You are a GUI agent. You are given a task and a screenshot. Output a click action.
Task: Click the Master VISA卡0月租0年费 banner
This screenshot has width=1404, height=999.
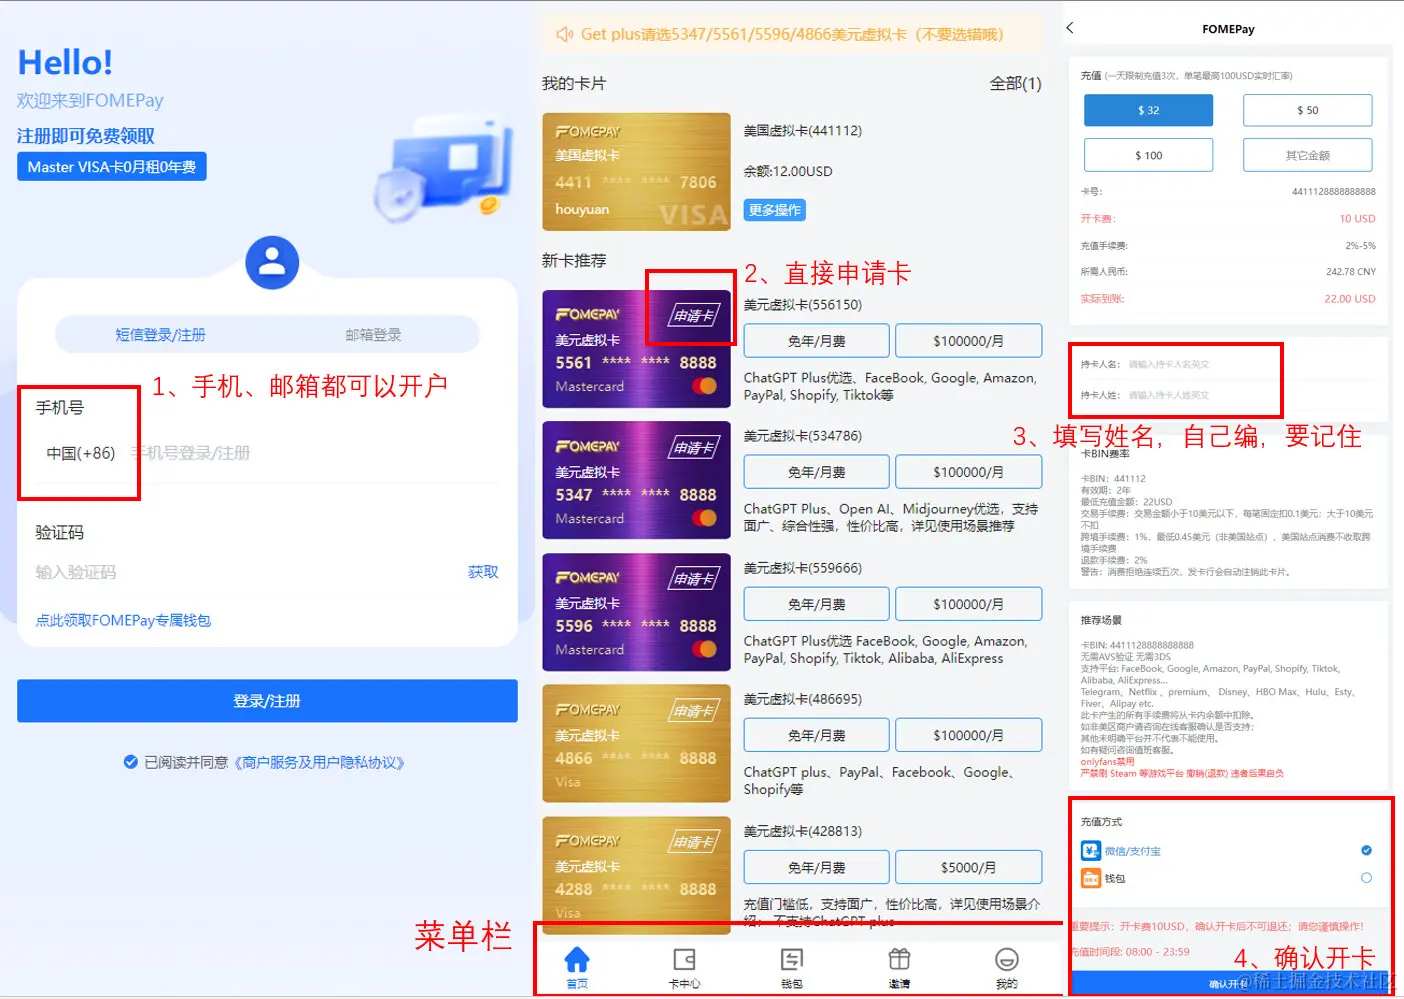pyautogui.click(x=112, y=167)
